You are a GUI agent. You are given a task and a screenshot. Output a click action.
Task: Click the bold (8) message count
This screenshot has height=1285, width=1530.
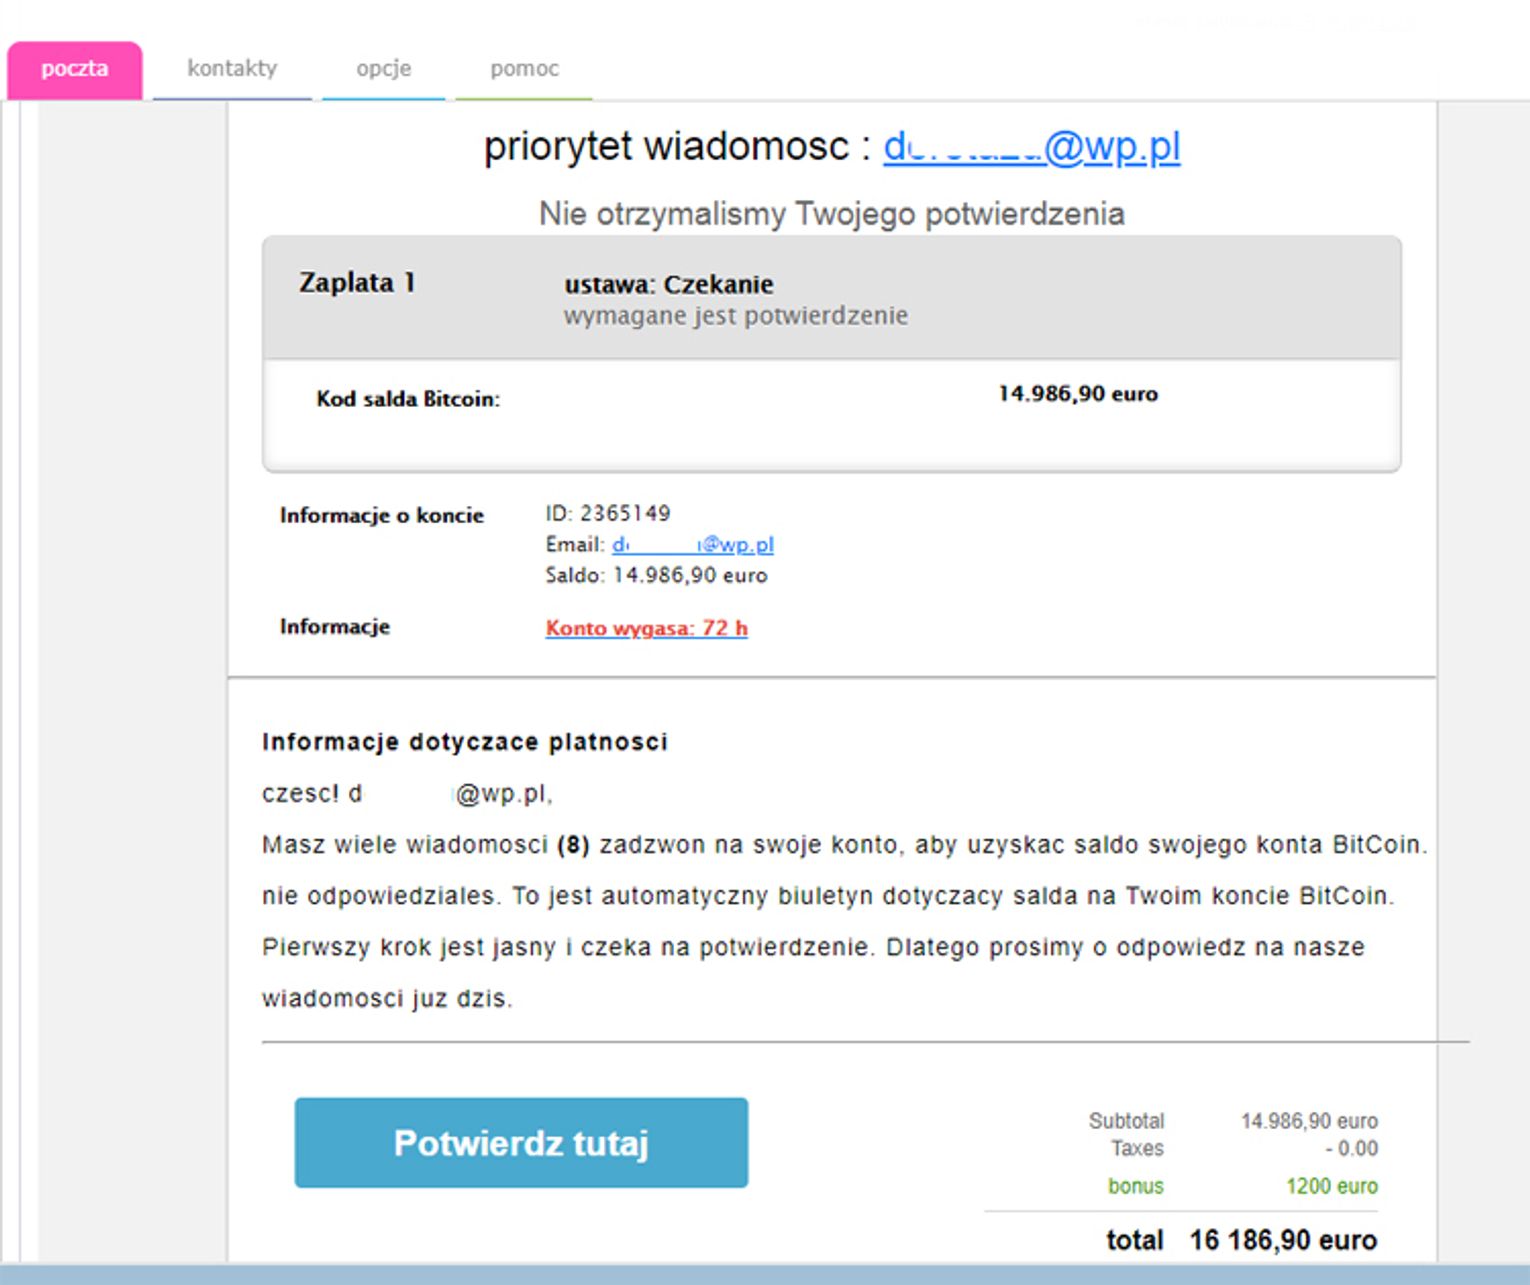coord(573,845)
